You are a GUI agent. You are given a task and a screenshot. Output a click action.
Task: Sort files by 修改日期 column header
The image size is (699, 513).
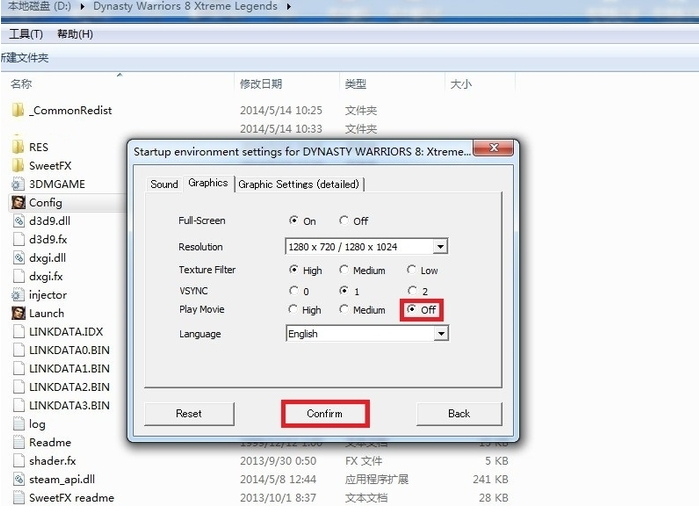(x=260, y=85)
